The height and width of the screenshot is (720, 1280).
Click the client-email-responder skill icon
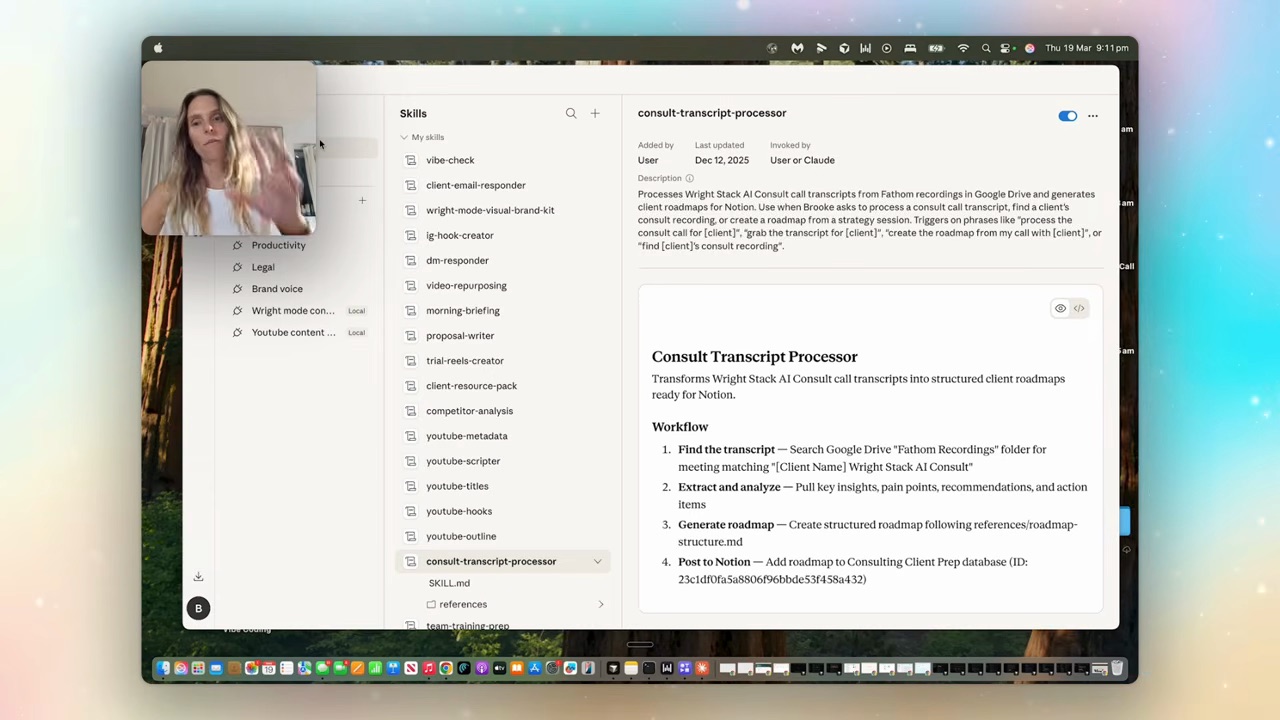coord(411,185)
